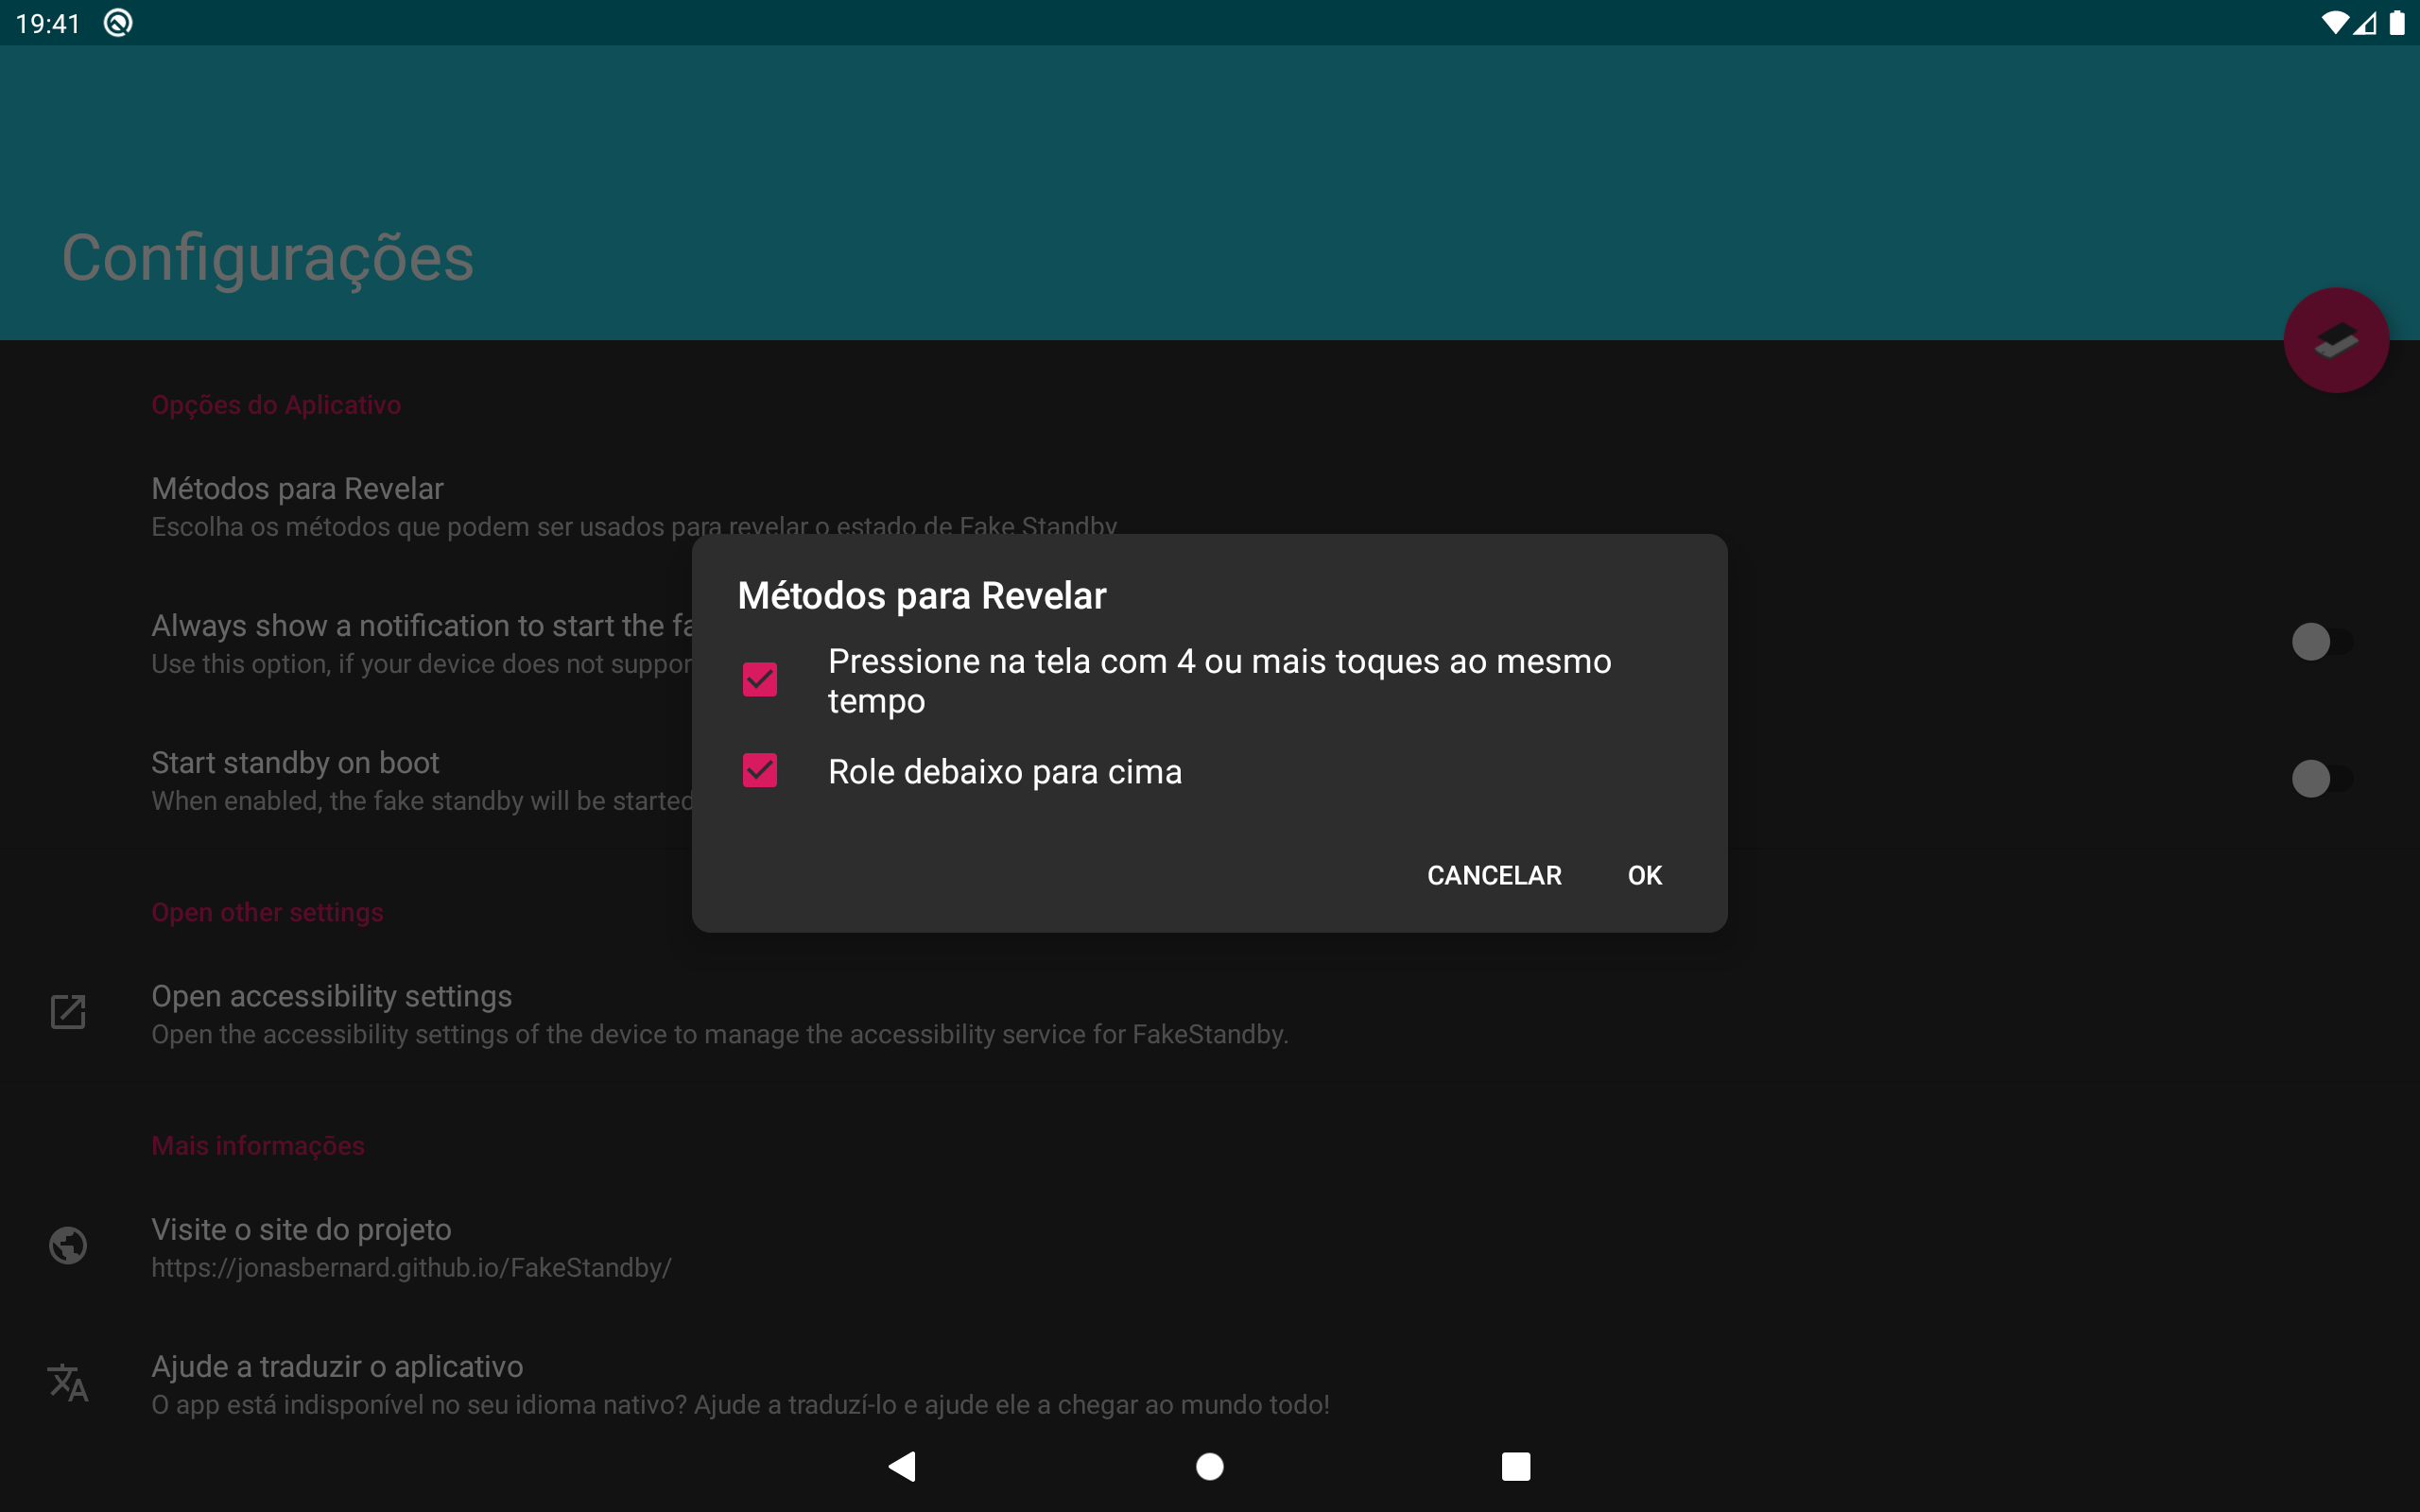Image resolution: width=2420 pixels, height=1512 pixels.
Task: Uncheck the 4 or more touches checkbox
Action: 760,680
